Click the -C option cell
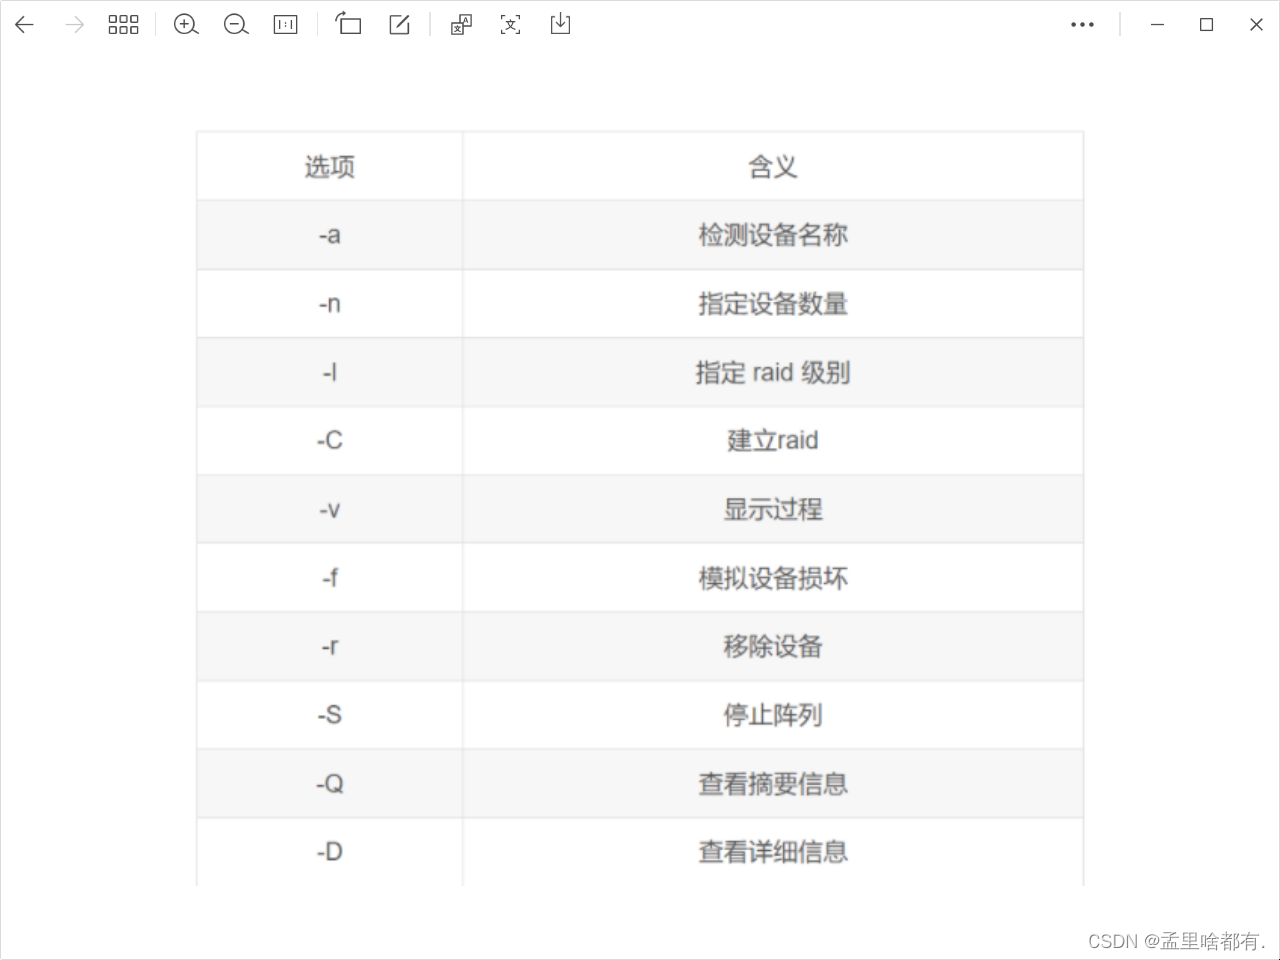The height and width of the screenshot is (960, 1280). [330, 441]
